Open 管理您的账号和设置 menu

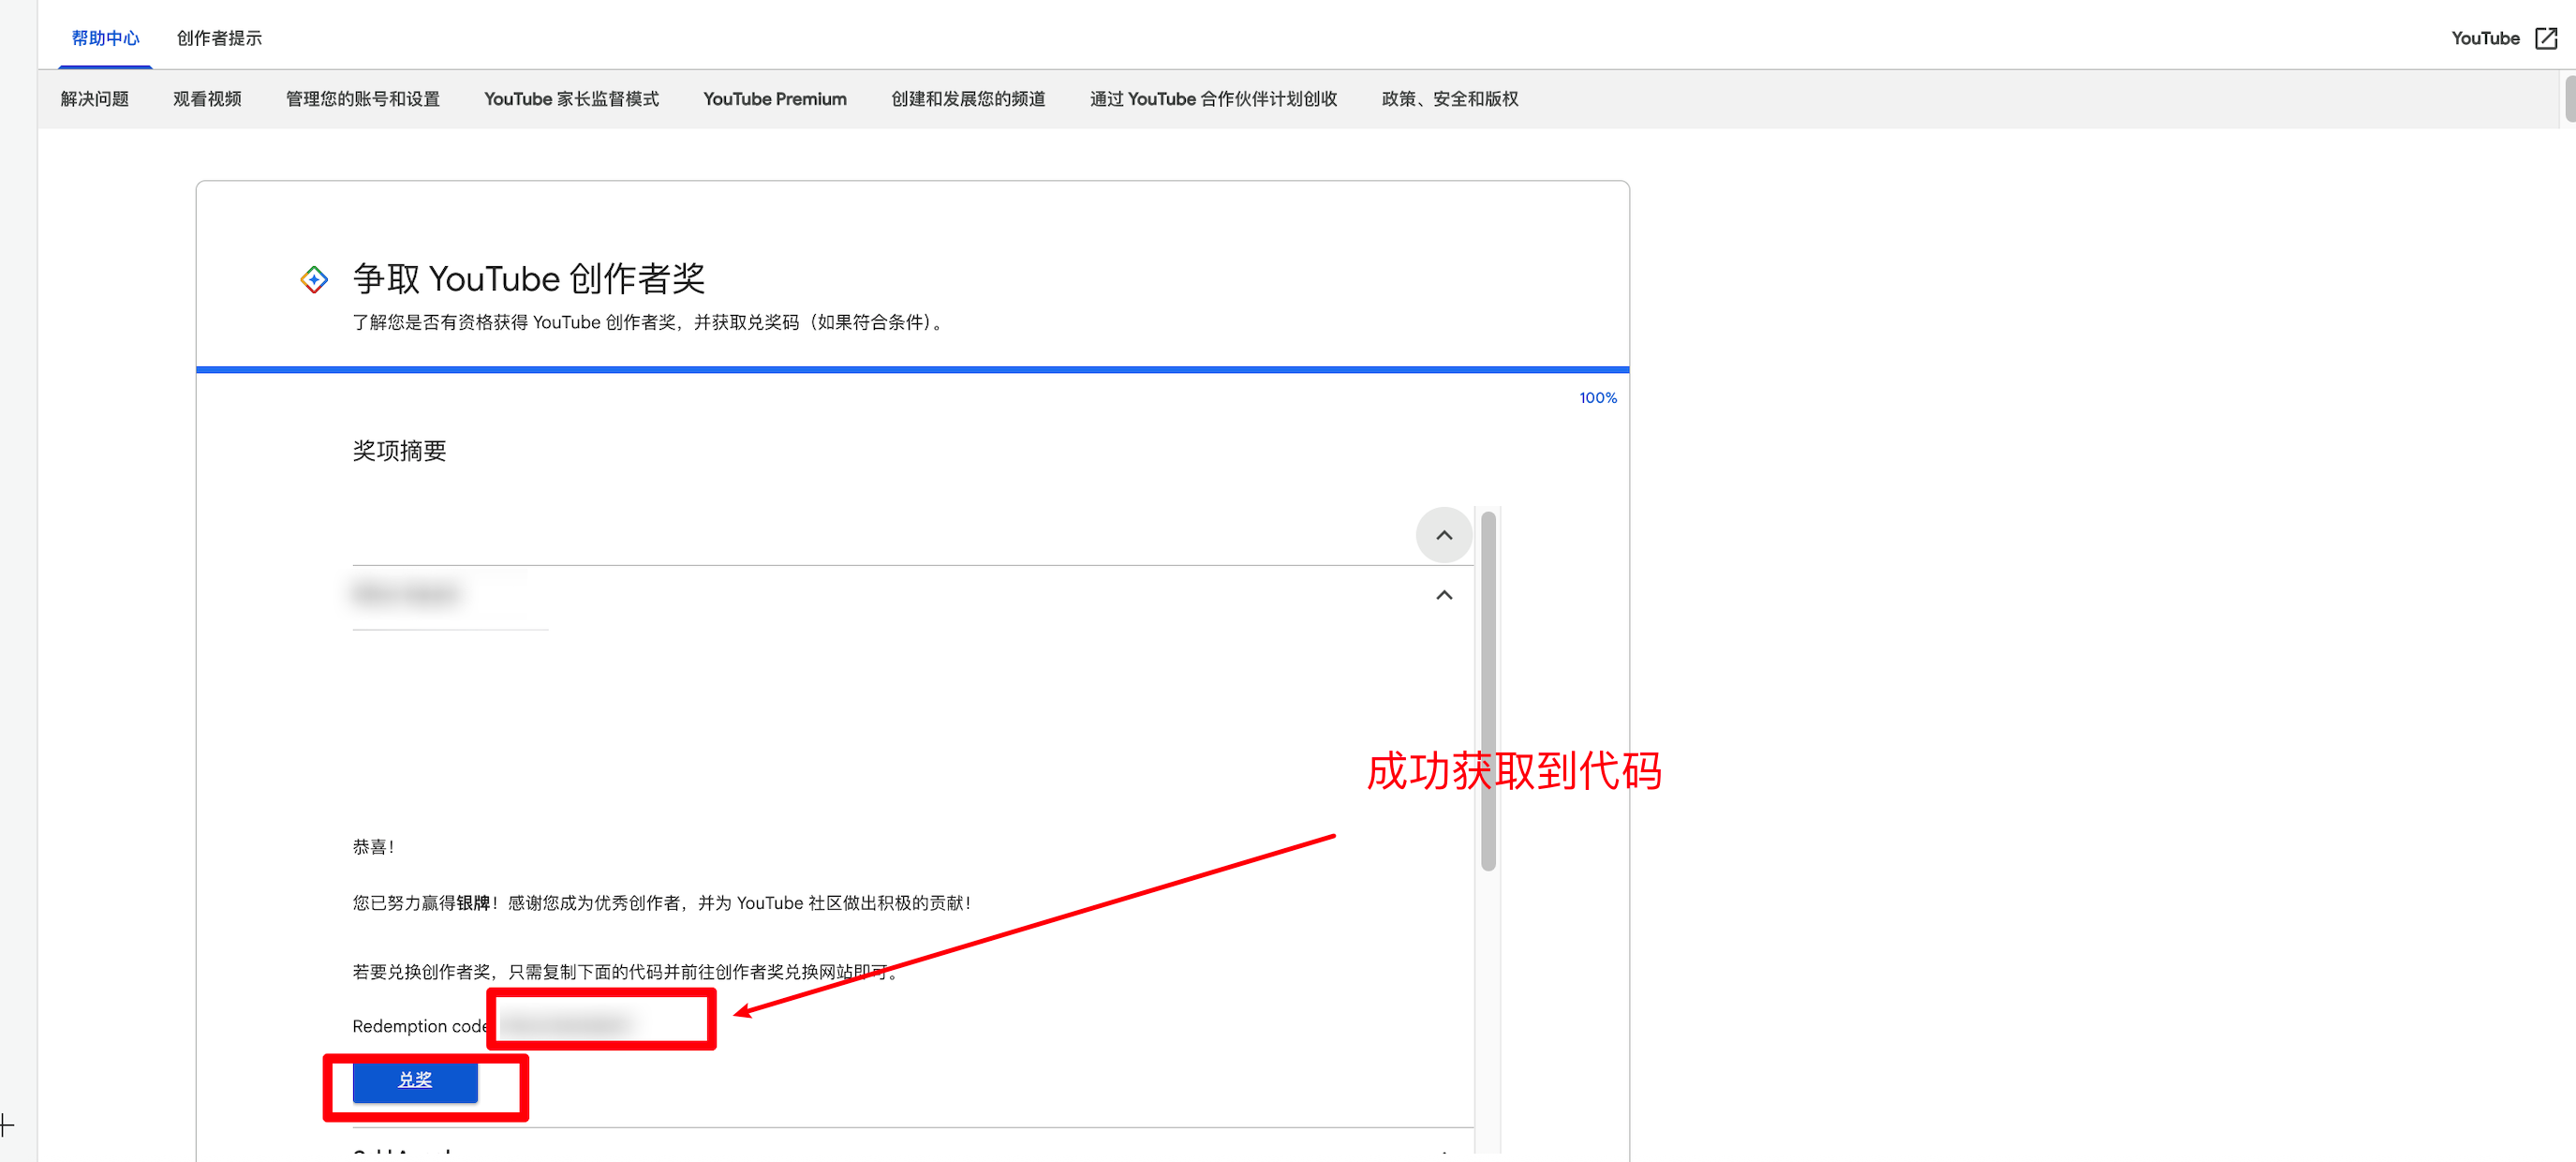coord(362,99)
